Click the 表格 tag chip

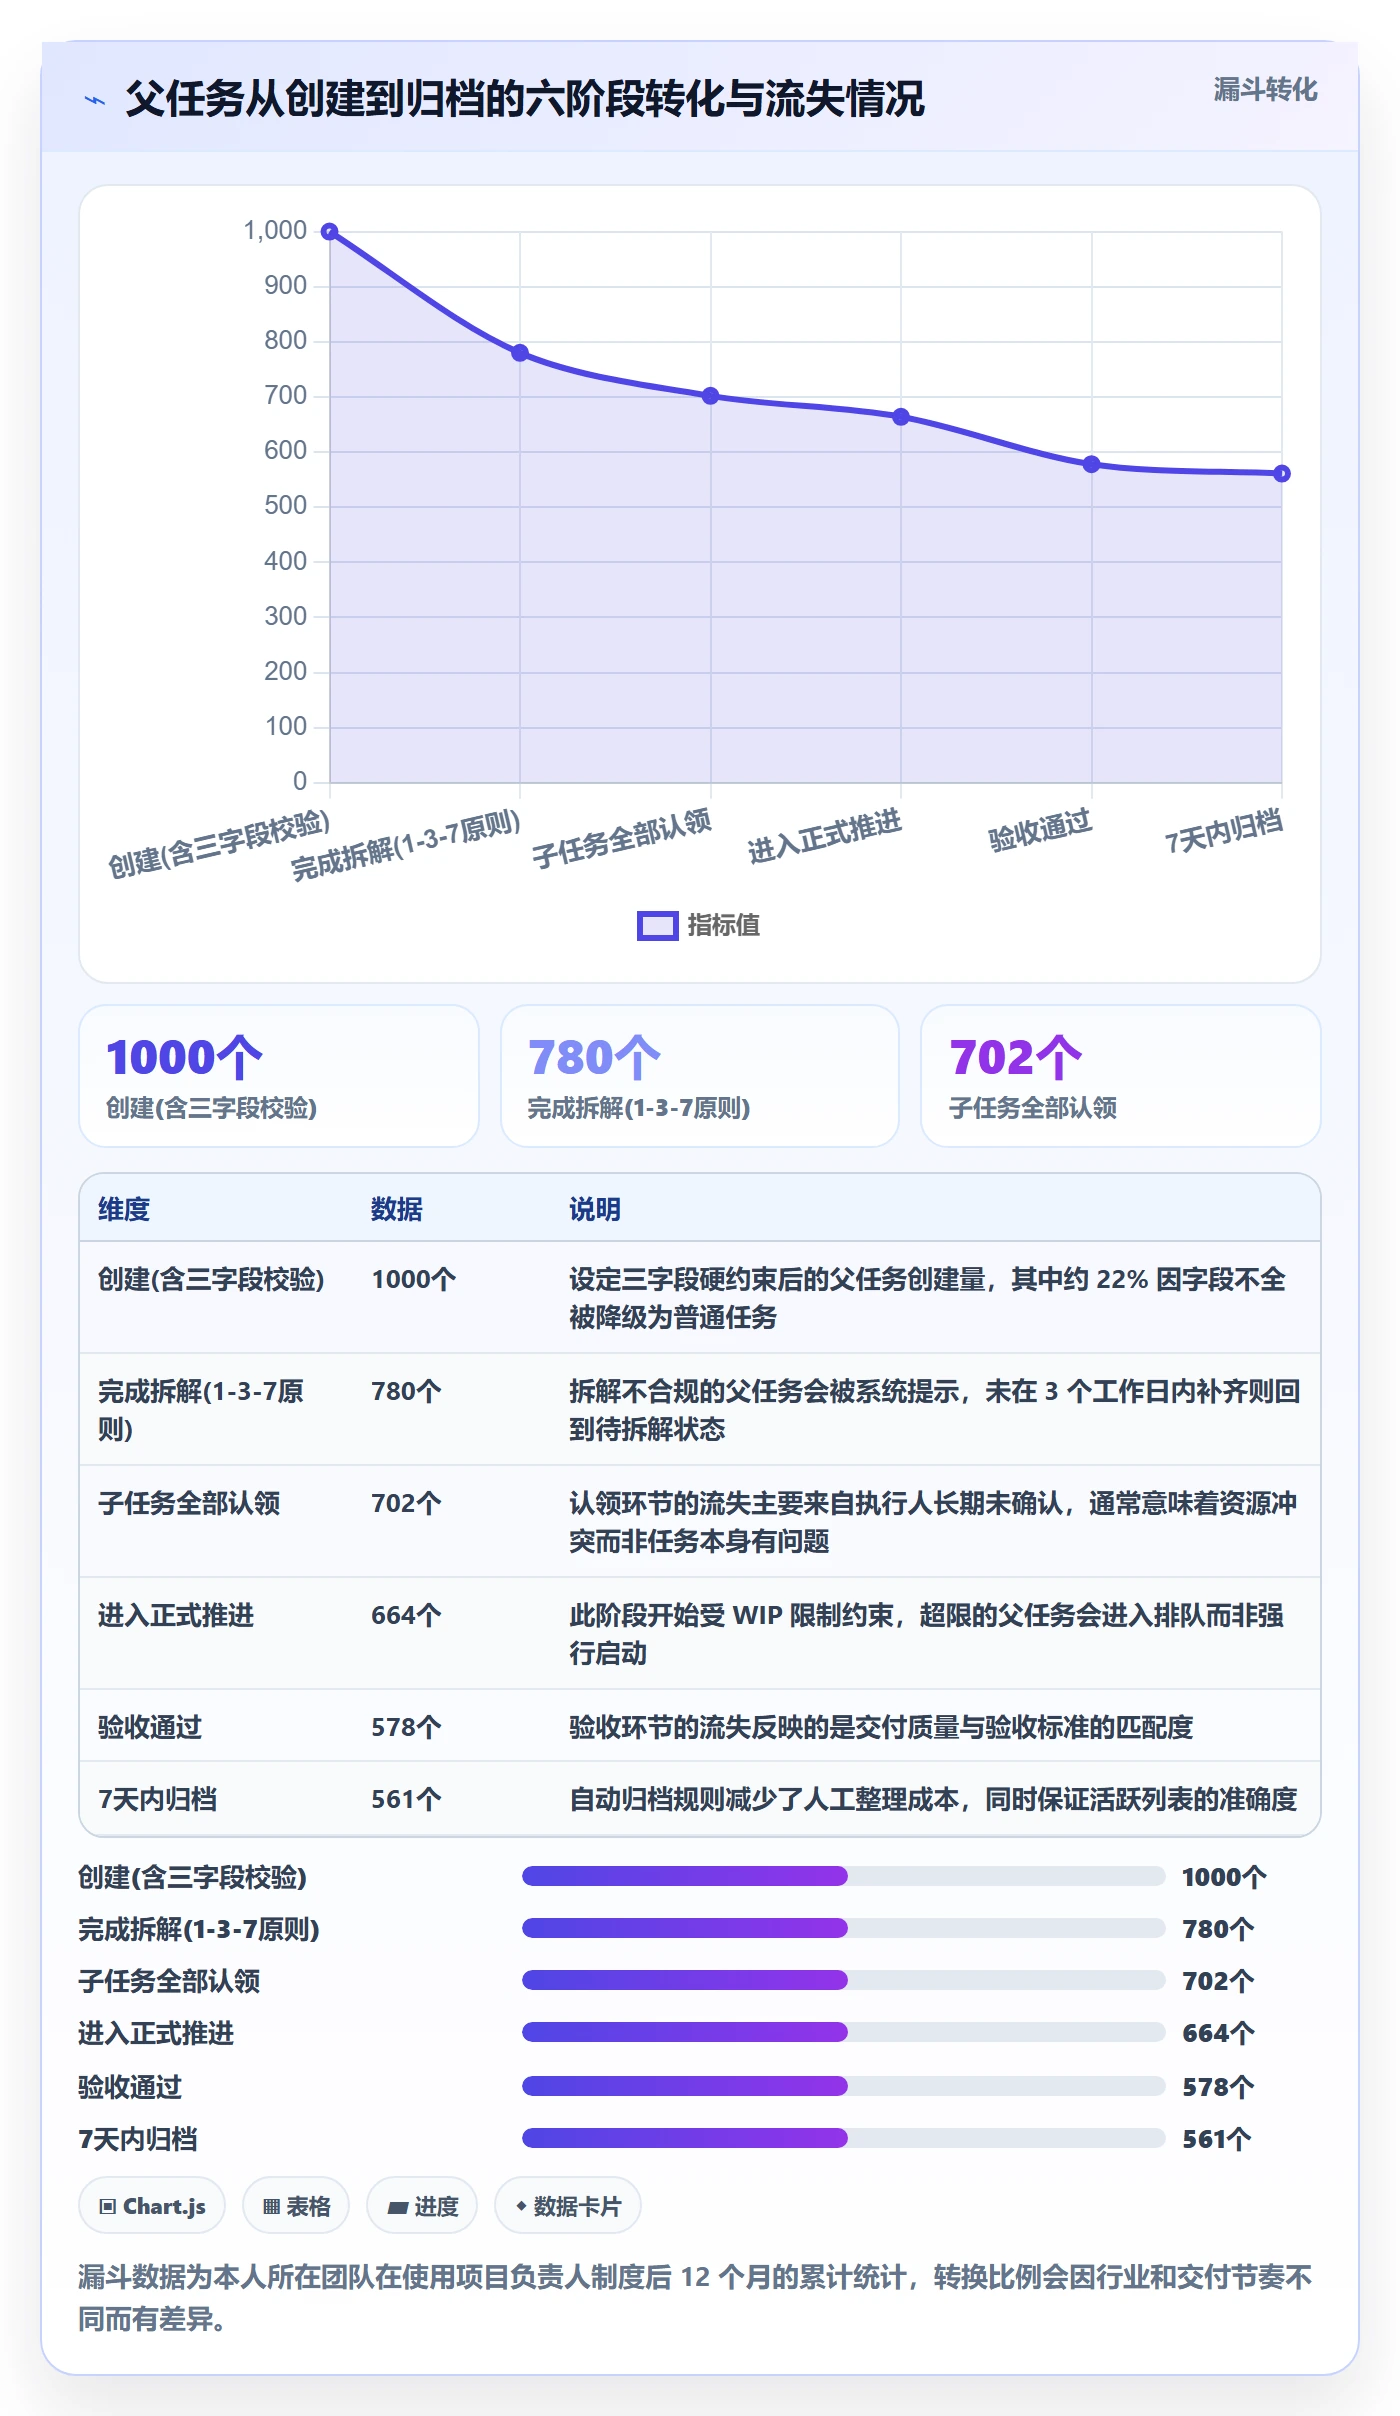pos(296,2205)
